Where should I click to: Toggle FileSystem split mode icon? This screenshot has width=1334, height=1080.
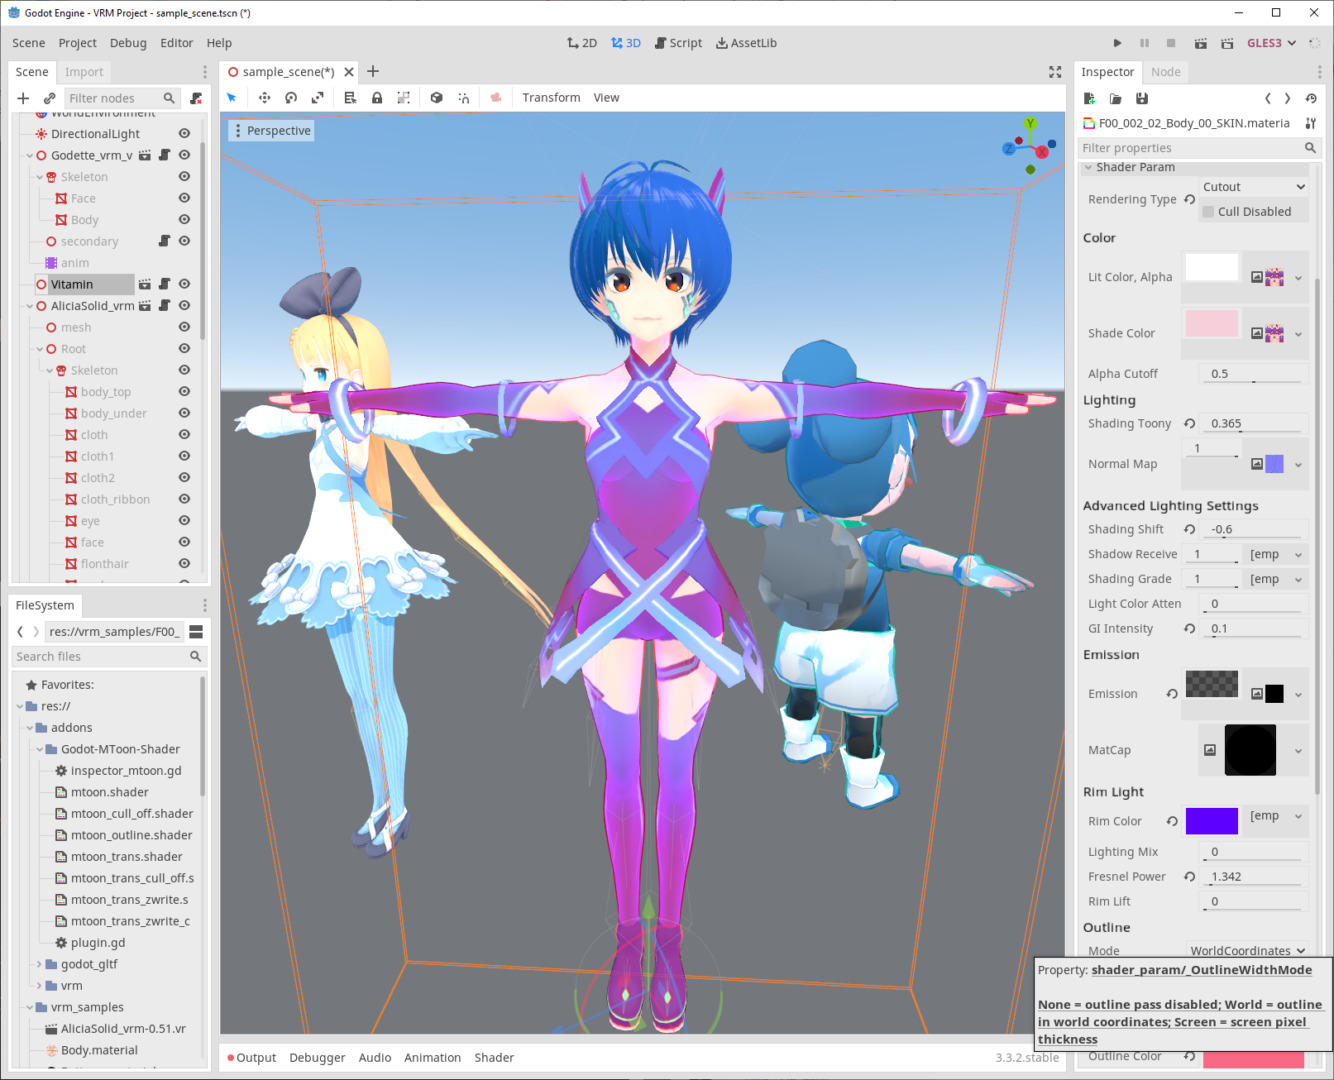196,632
